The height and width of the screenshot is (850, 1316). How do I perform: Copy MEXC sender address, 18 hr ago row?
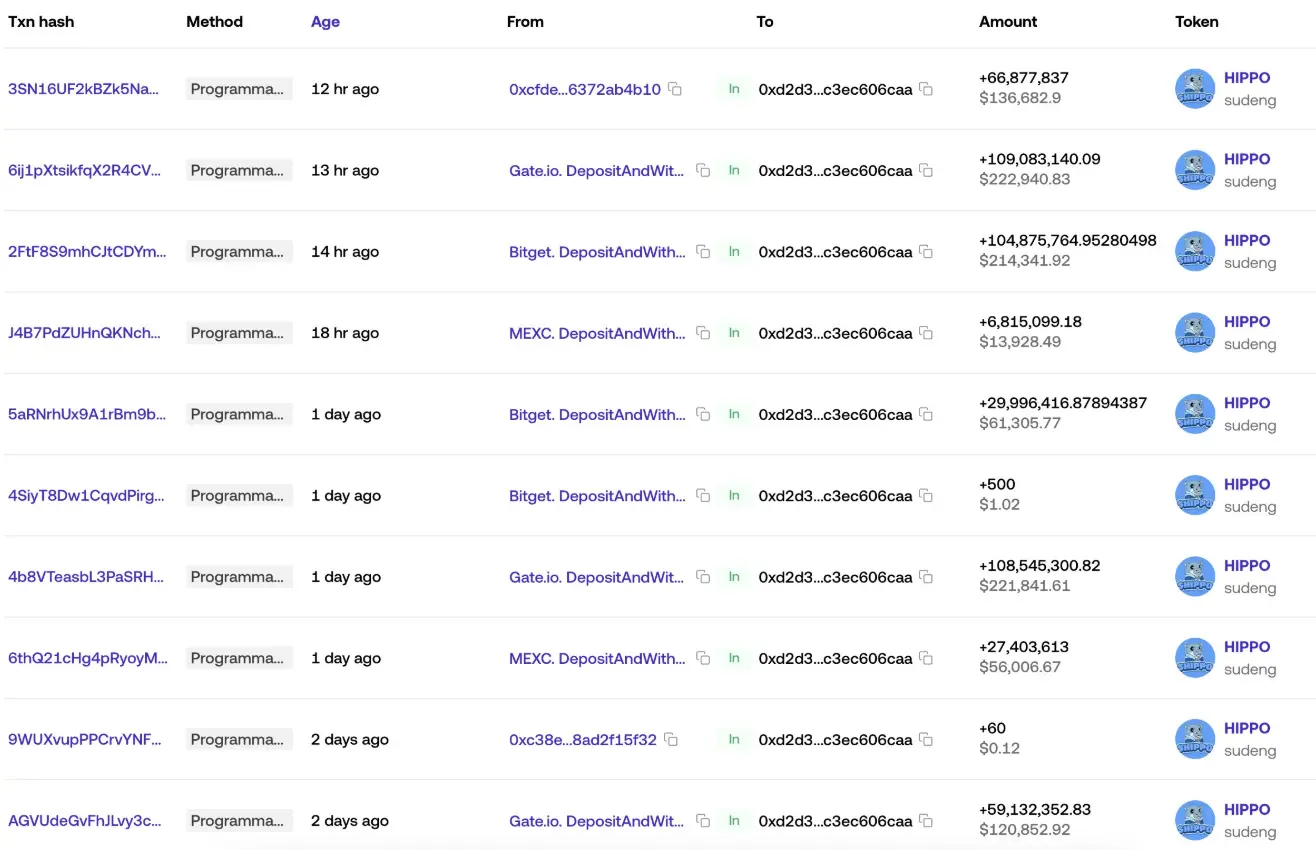[x=703, y=333]
